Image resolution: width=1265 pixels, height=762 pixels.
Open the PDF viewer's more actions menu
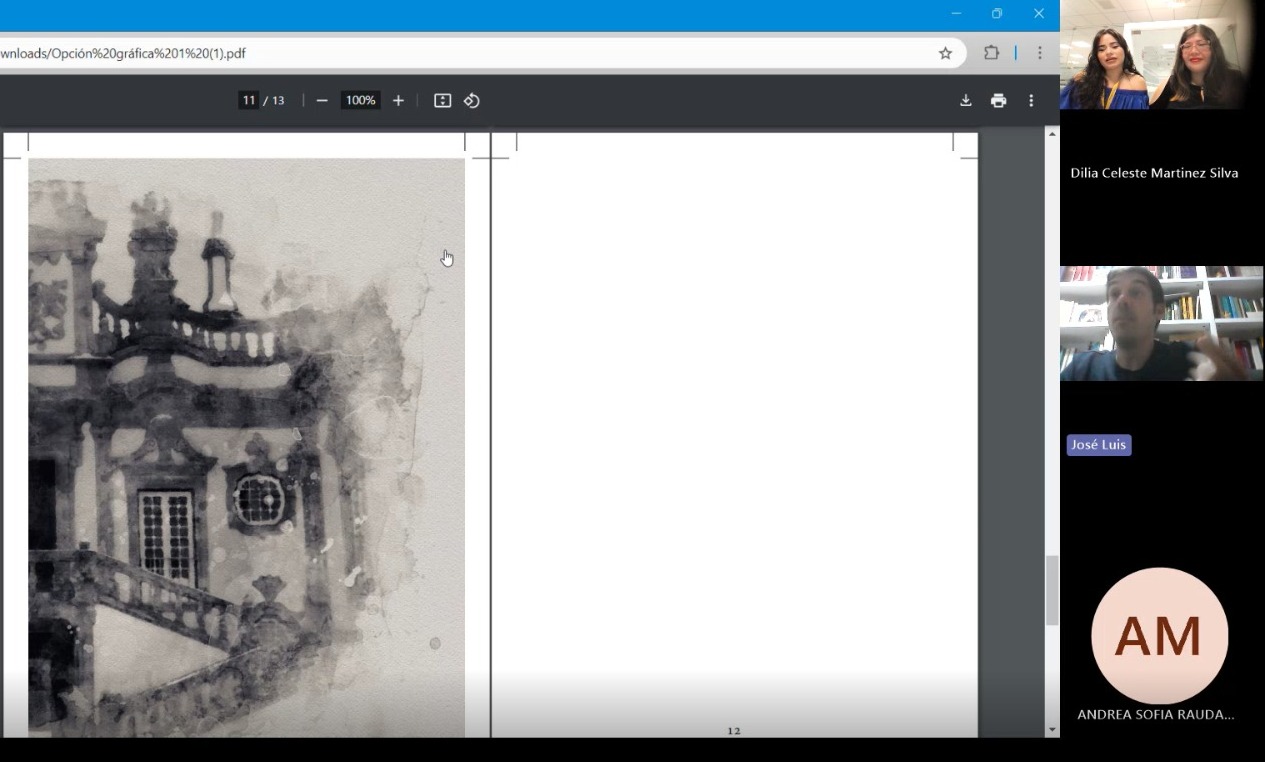point(1031,100)
